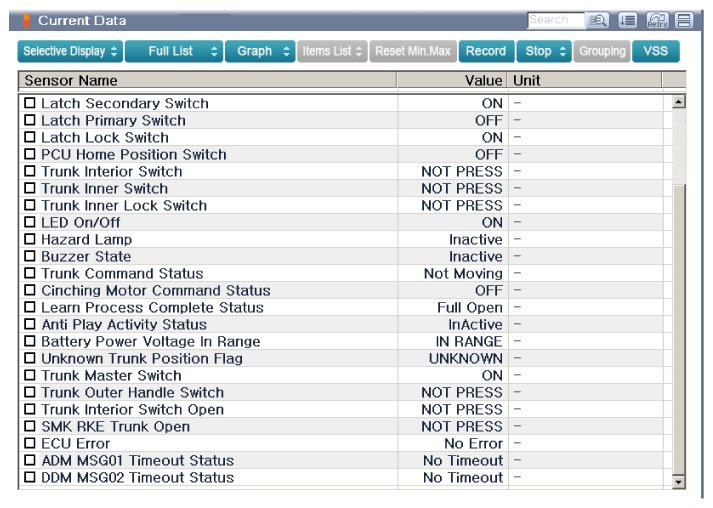Tick the Buzzer State checkbox

tap(29, 257)
